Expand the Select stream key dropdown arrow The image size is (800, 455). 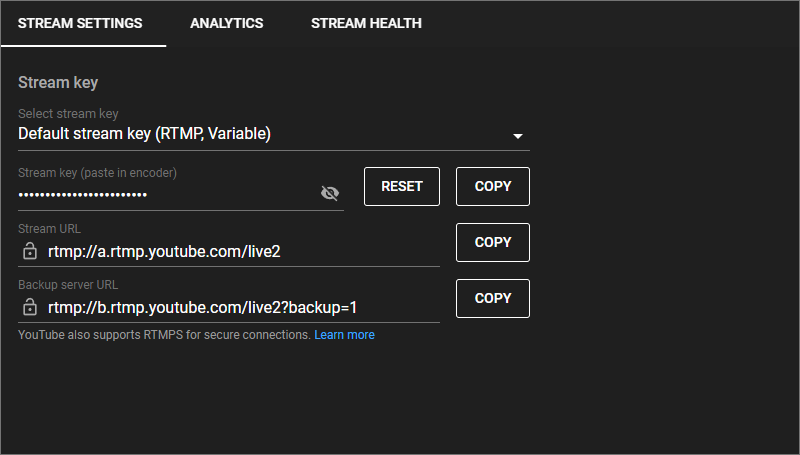tap(518, 136)
